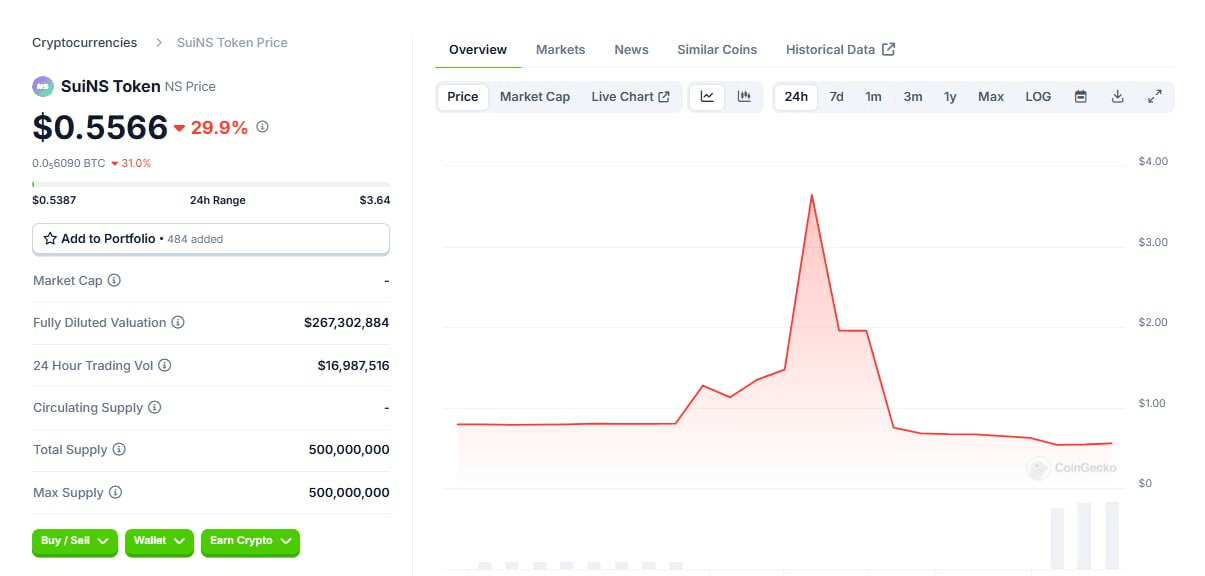Select the Price chart toggle
This screenshot has width=1205, height=576.
463,97
